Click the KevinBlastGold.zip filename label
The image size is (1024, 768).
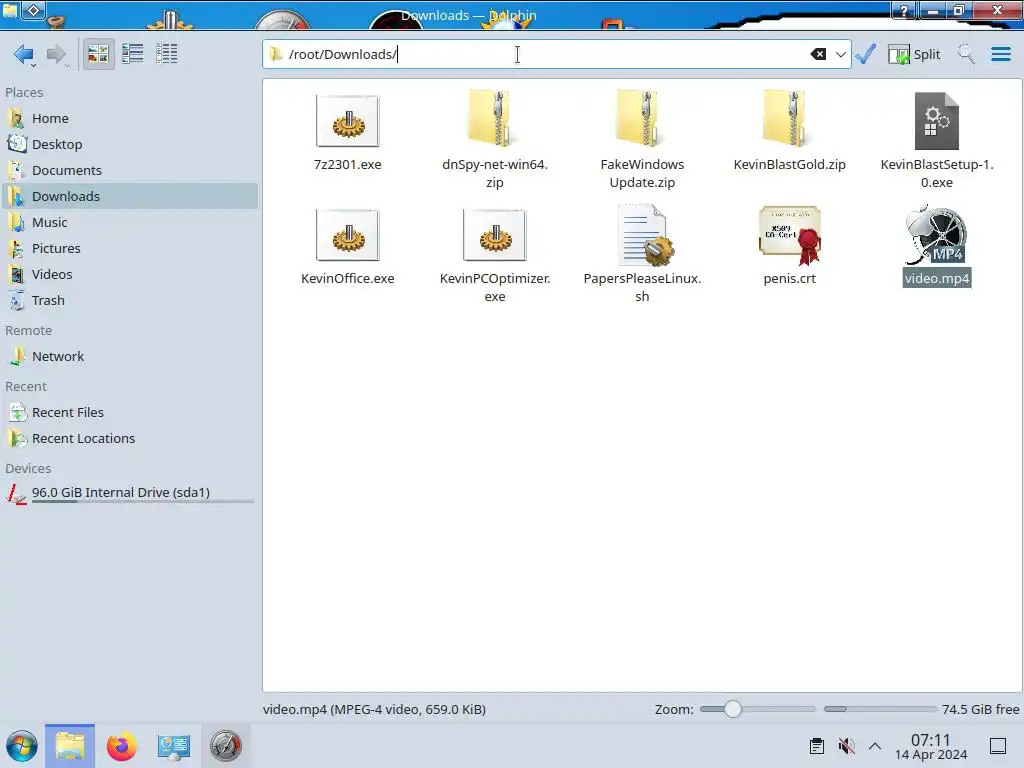[789, 165]
